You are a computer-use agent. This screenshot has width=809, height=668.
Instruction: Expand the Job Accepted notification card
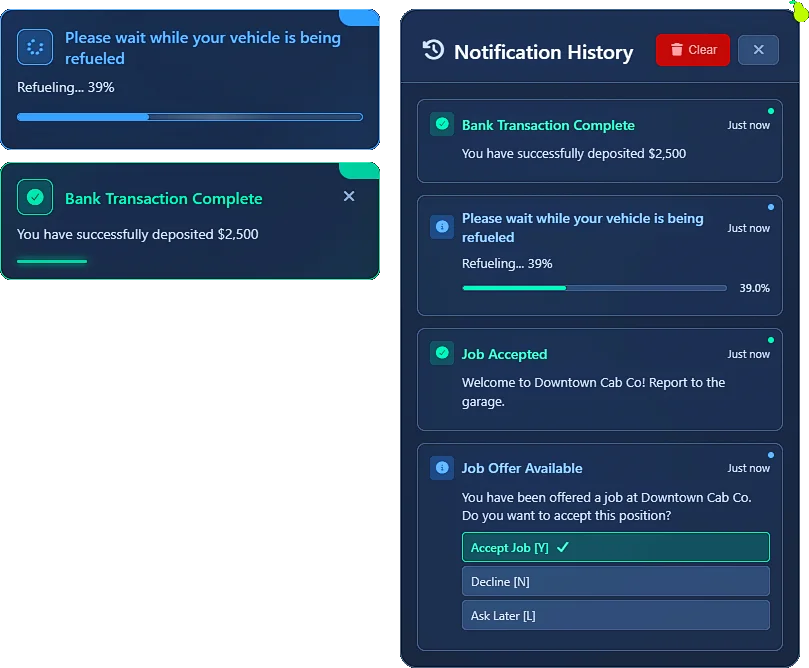tap(600, 380)
